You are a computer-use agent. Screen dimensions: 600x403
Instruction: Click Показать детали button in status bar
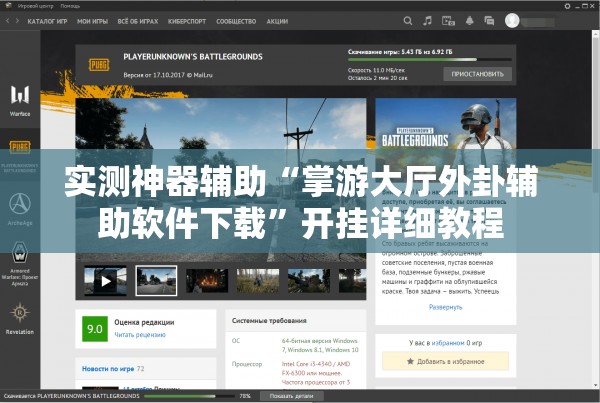(x=292, y=396)
